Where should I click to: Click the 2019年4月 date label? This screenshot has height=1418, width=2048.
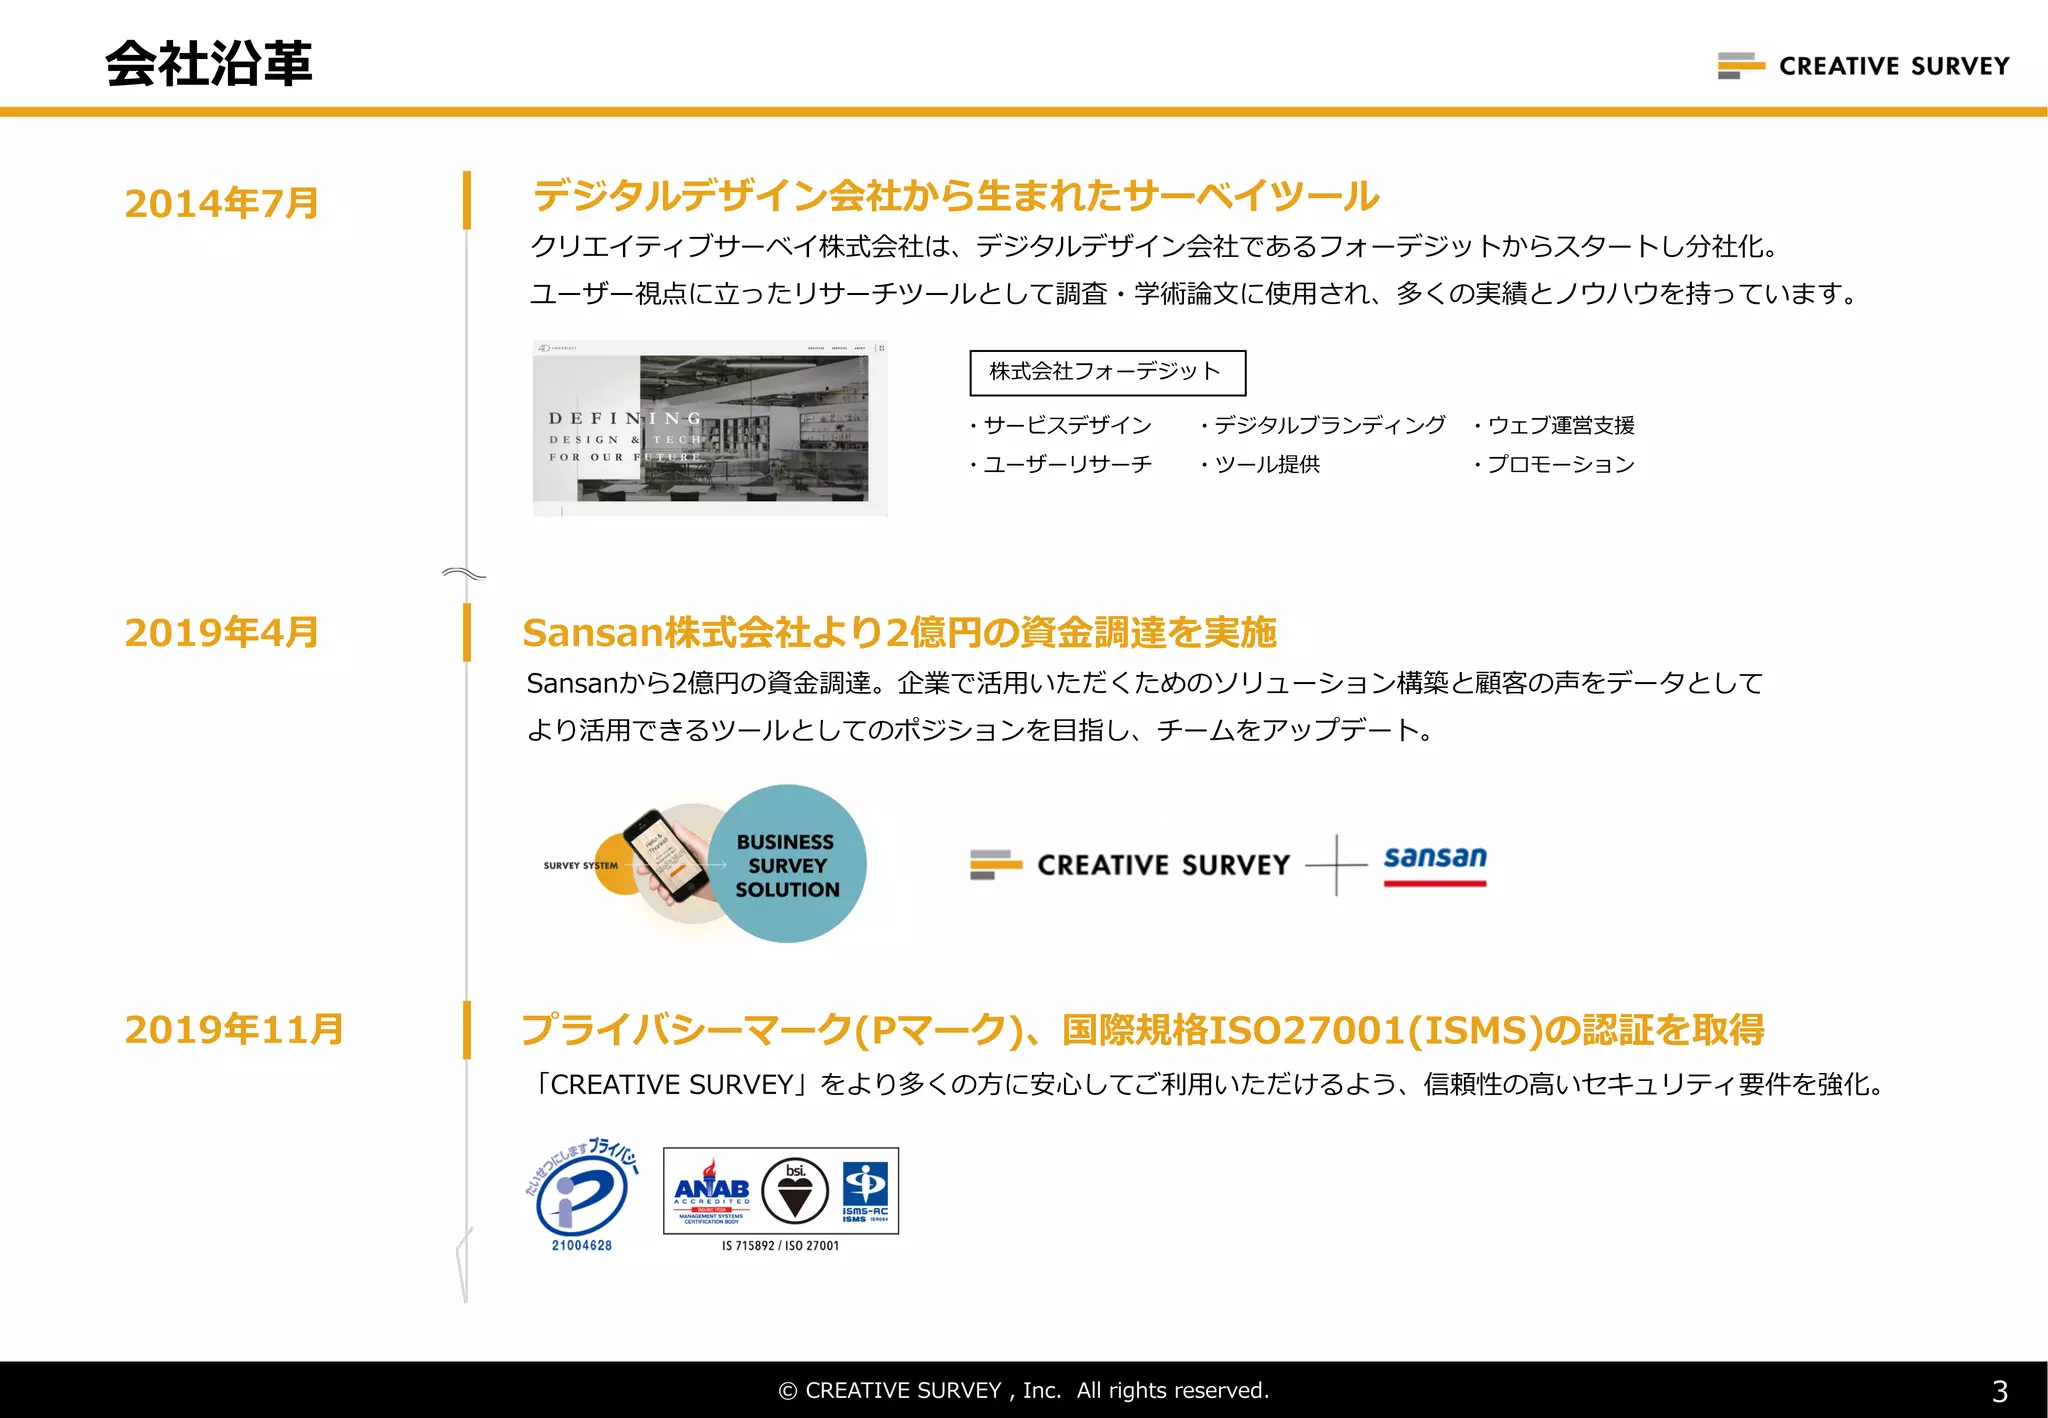221,632
